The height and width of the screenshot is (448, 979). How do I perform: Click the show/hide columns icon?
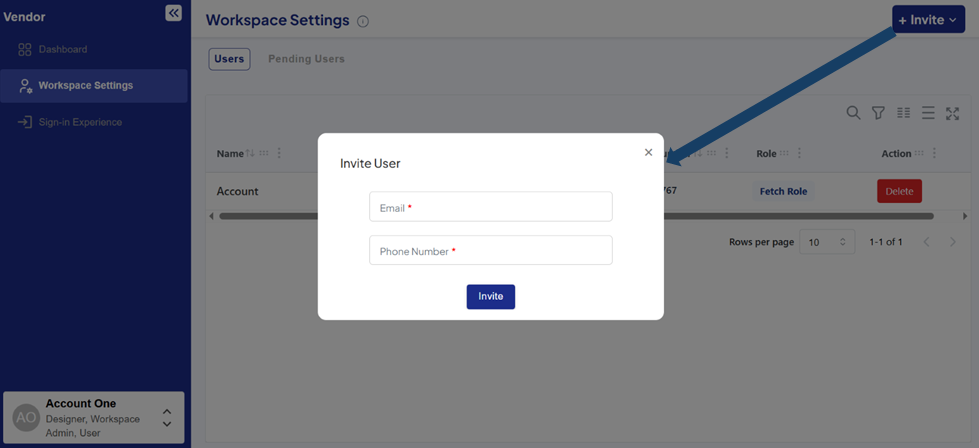tap(903, 113)
